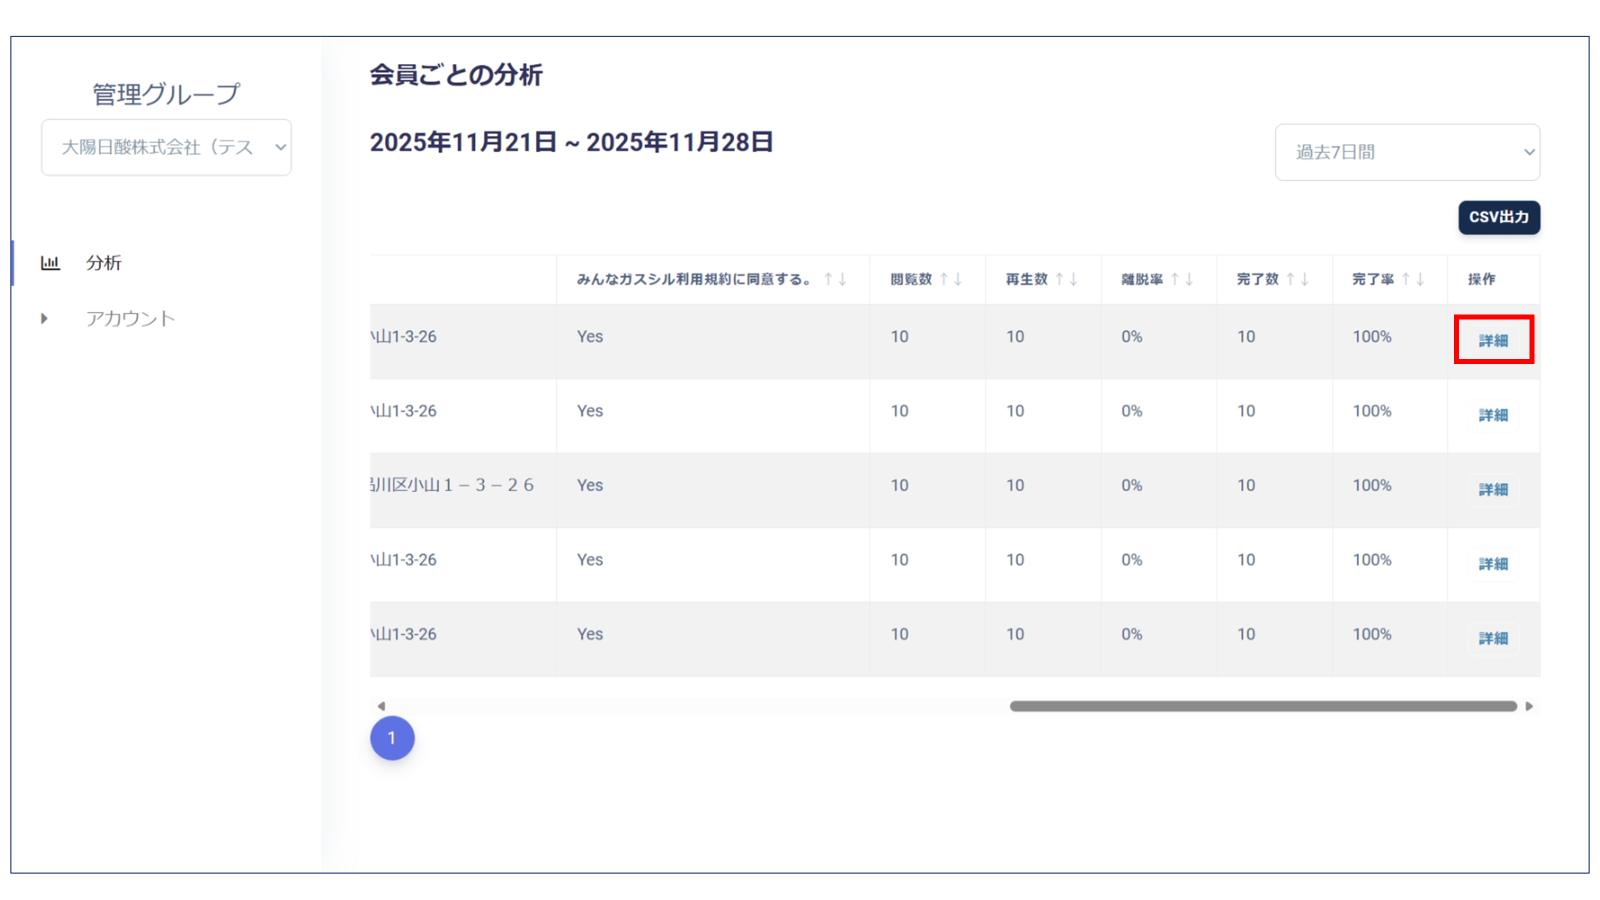
Task: Open the 管理グループ company selector
Action: pyautogui.click(x=165, y=147)
